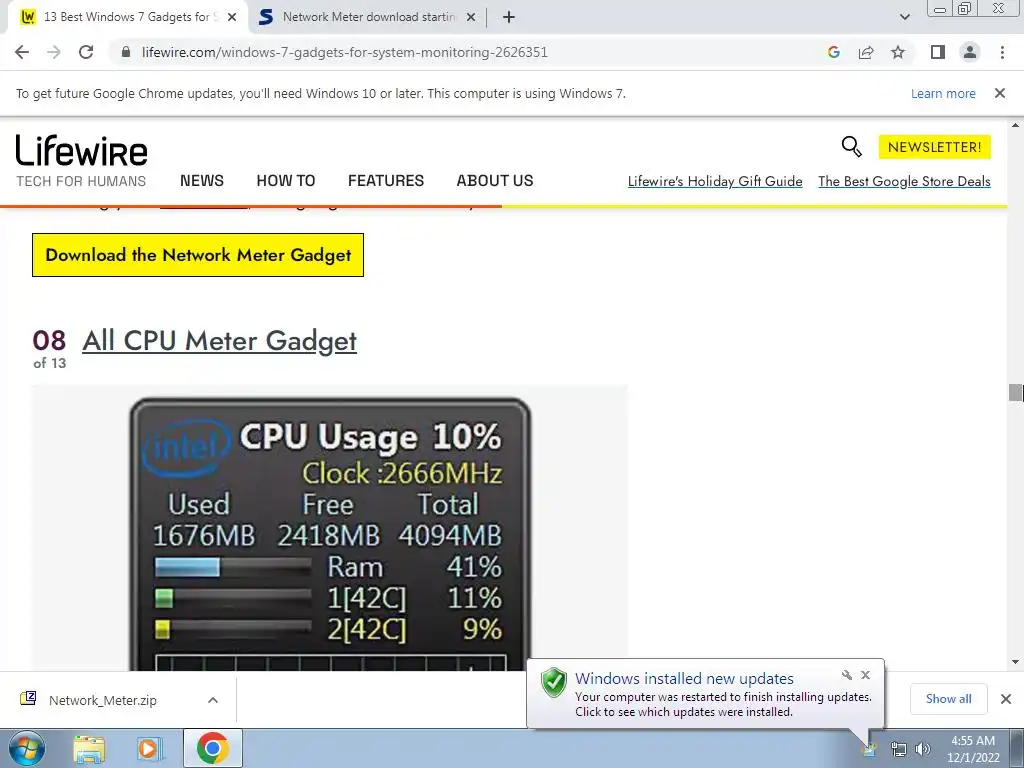The image size is (1024, 768).
Task: Open the Chrome profile avatar
Action: pos(970,52)
